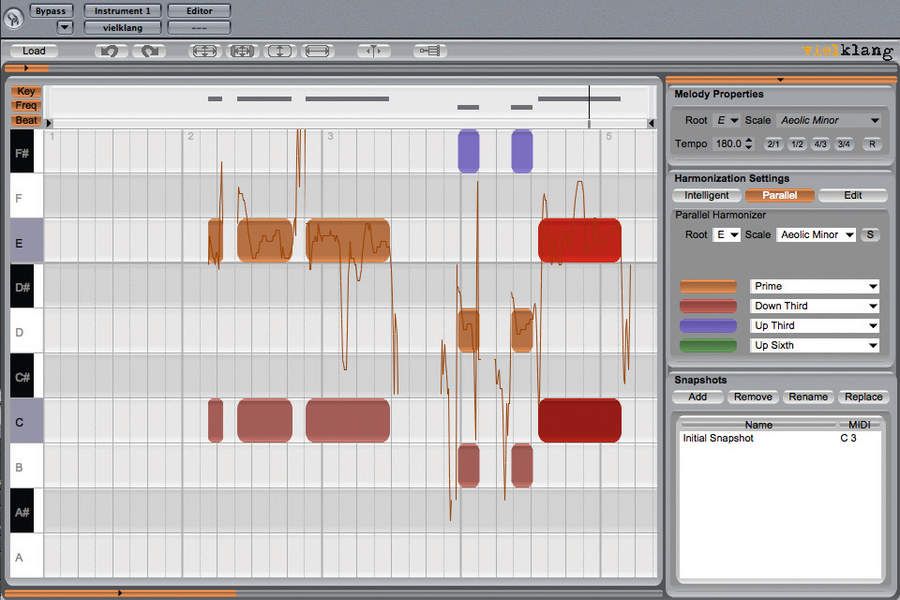
Task: Click the F# black piano key
Action: (22, 151)
